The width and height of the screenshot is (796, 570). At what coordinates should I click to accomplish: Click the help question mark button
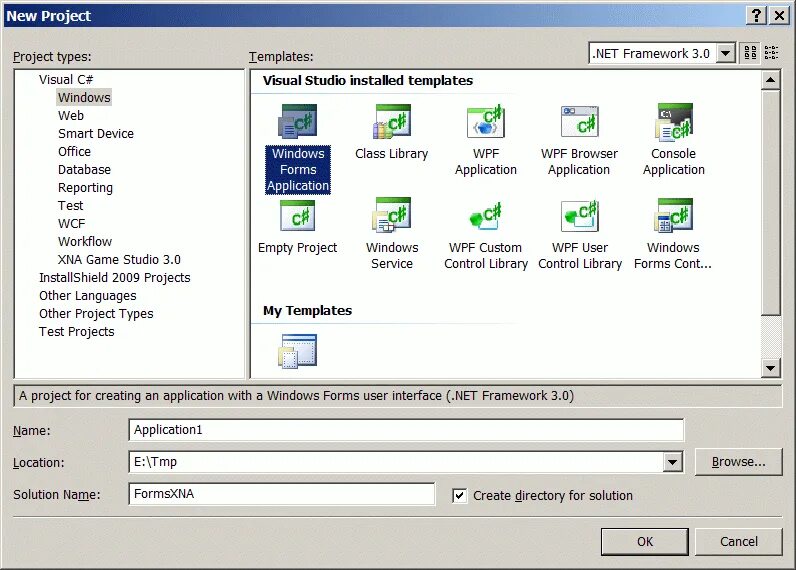click(x=756, y=16)
